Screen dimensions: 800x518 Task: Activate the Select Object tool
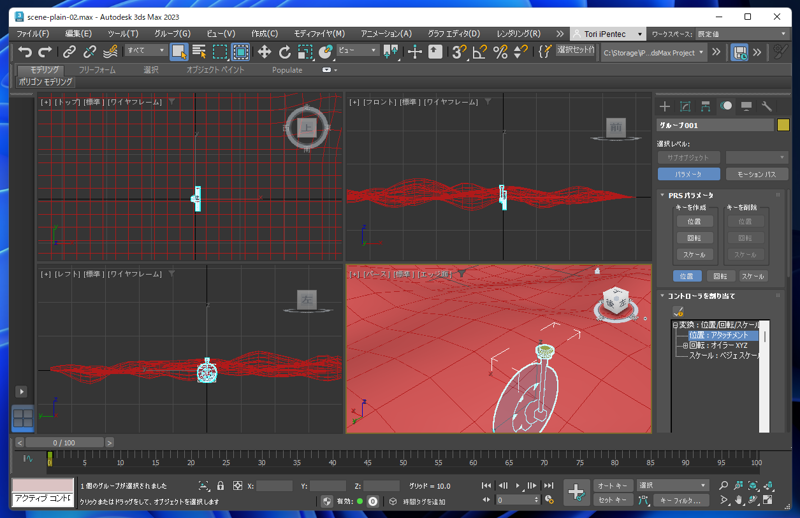pyautogui.click(x=179, y=52)
